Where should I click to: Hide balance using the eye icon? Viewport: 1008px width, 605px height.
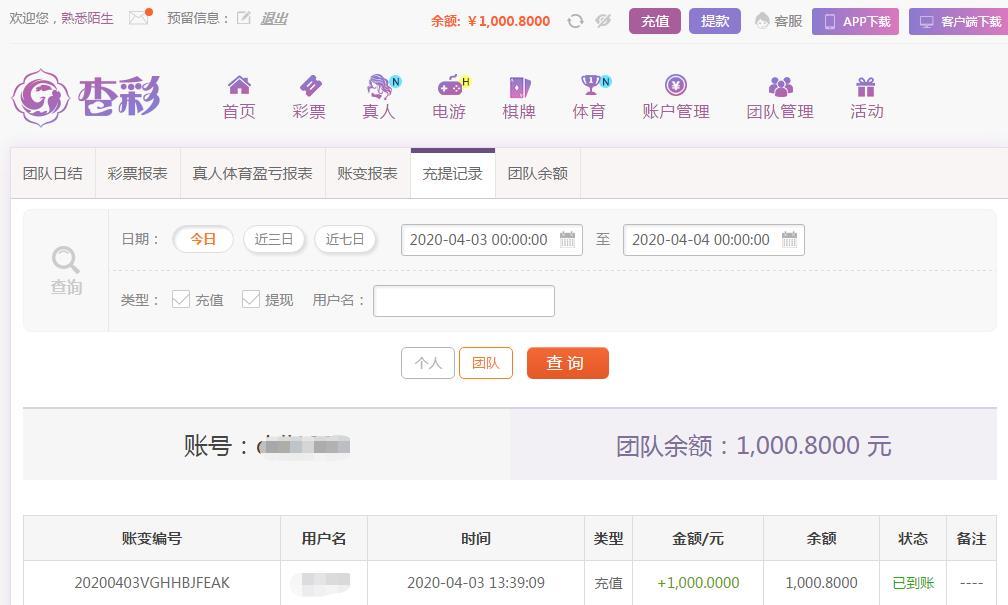(x=603, y=21)
